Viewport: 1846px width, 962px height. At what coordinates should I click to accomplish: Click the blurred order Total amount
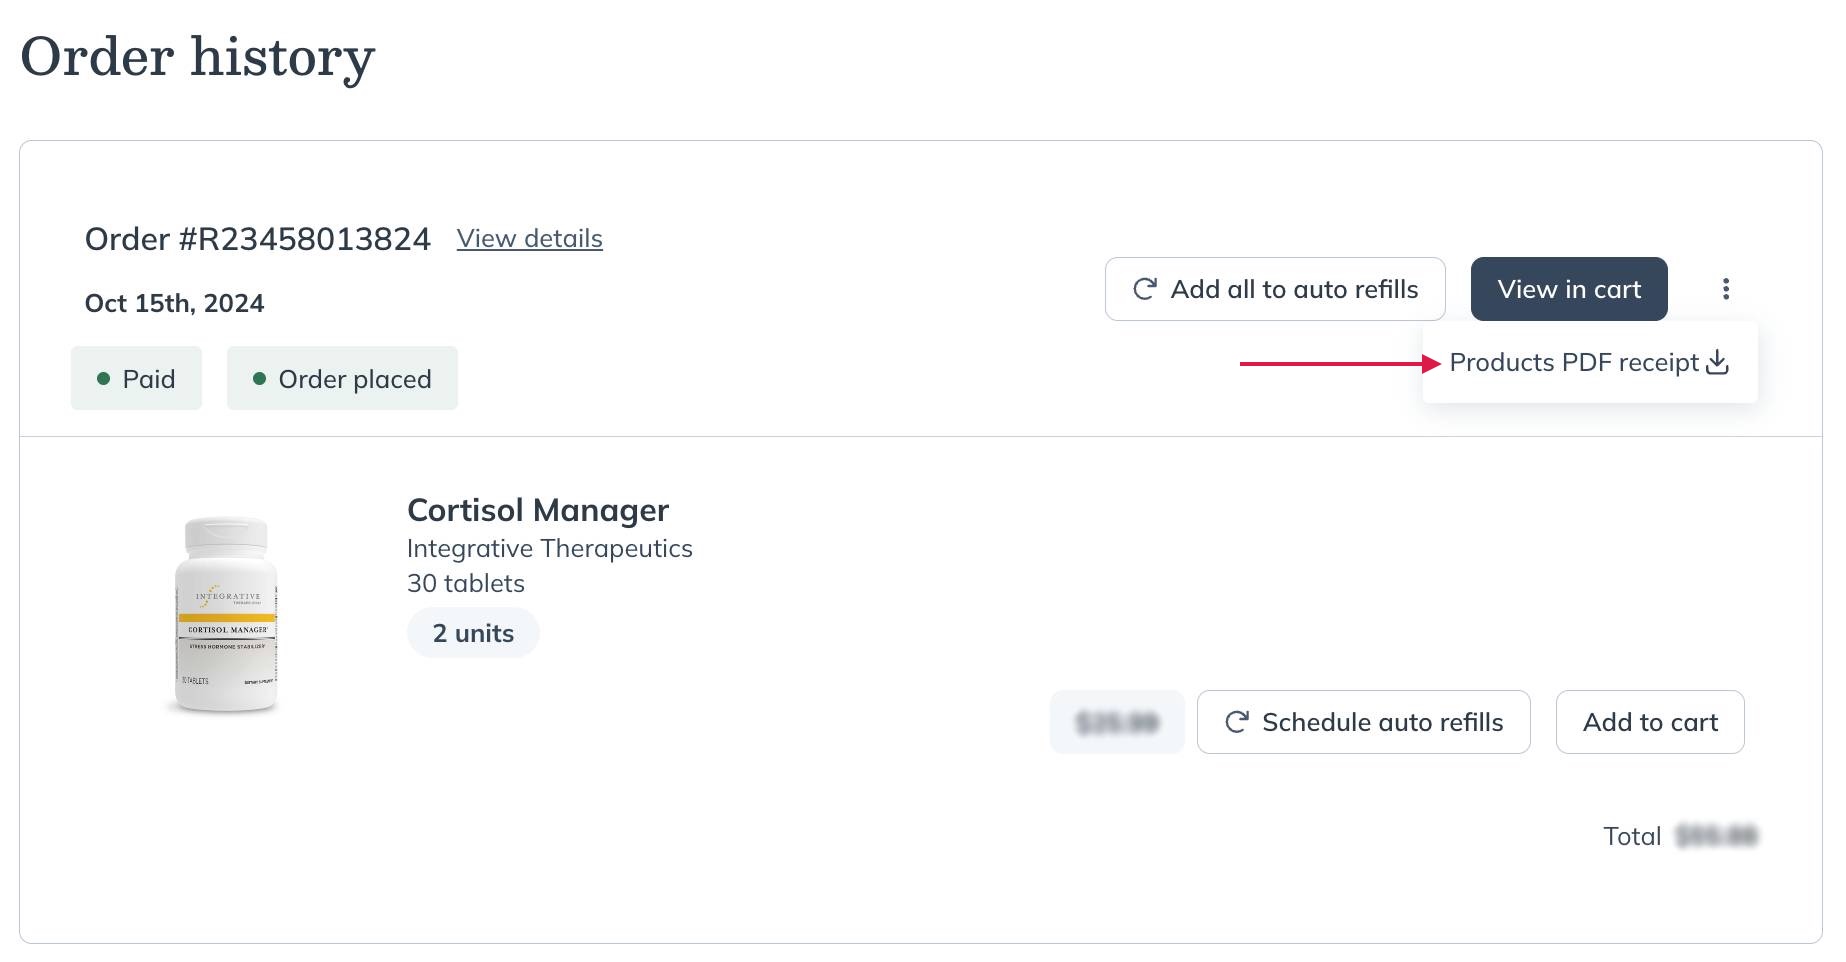[1716, 835]
